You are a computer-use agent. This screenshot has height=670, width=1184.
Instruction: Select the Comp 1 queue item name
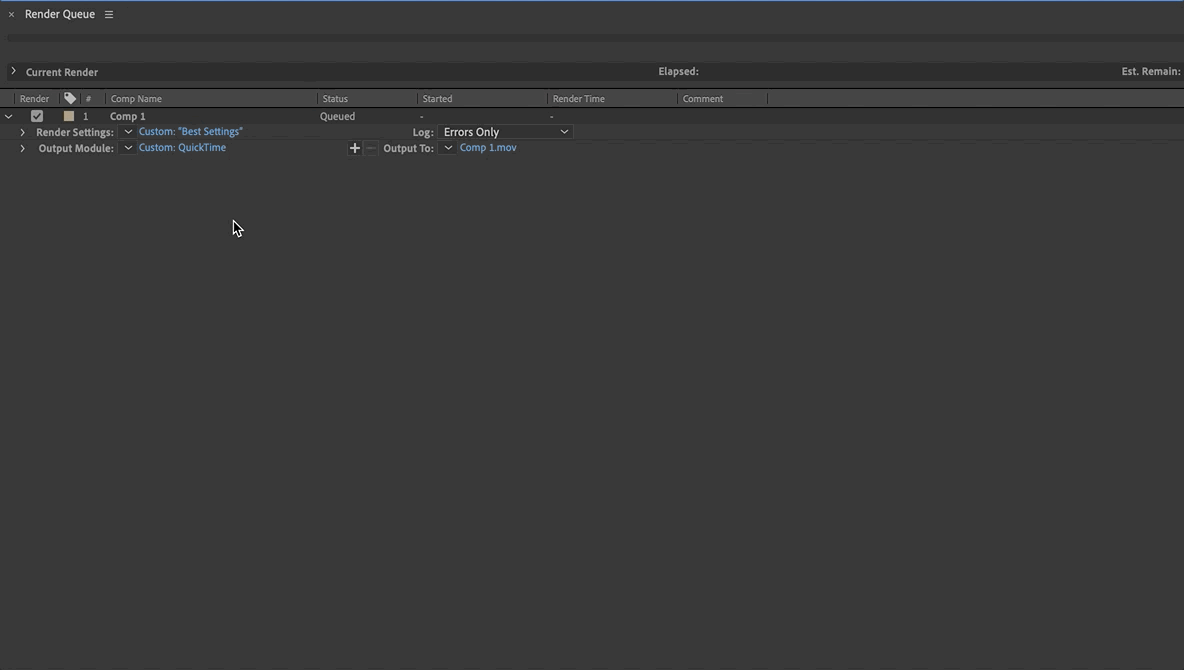click(x=128, y=116)
